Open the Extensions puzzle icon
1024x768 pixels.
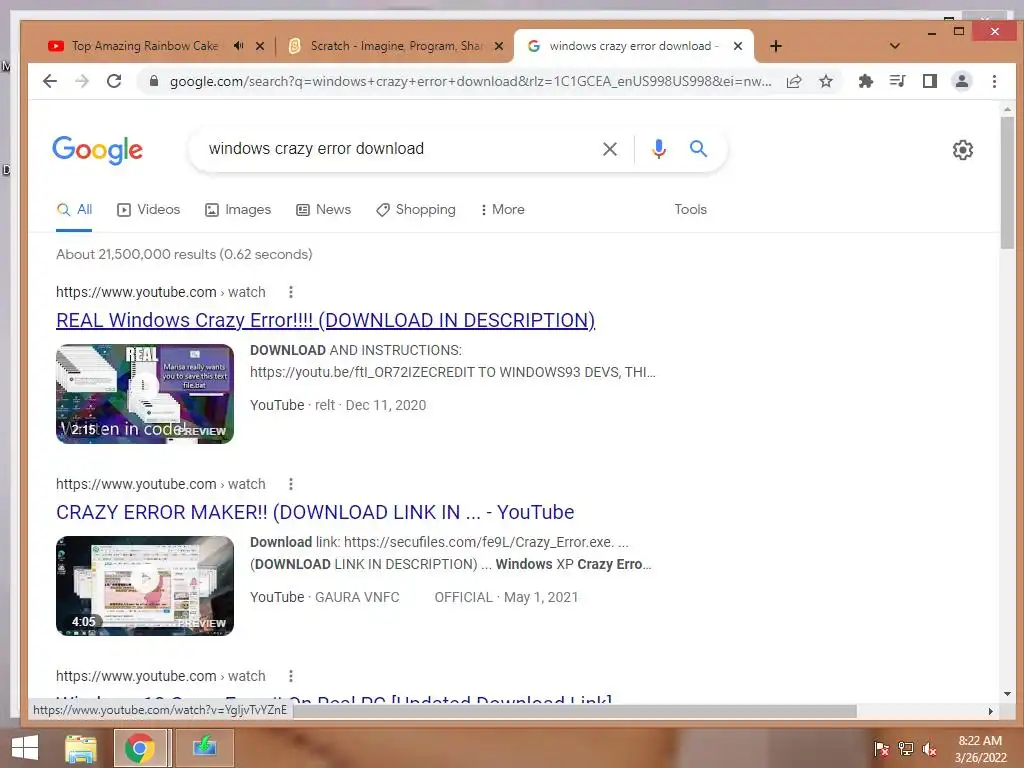click(x=866, y=81)
